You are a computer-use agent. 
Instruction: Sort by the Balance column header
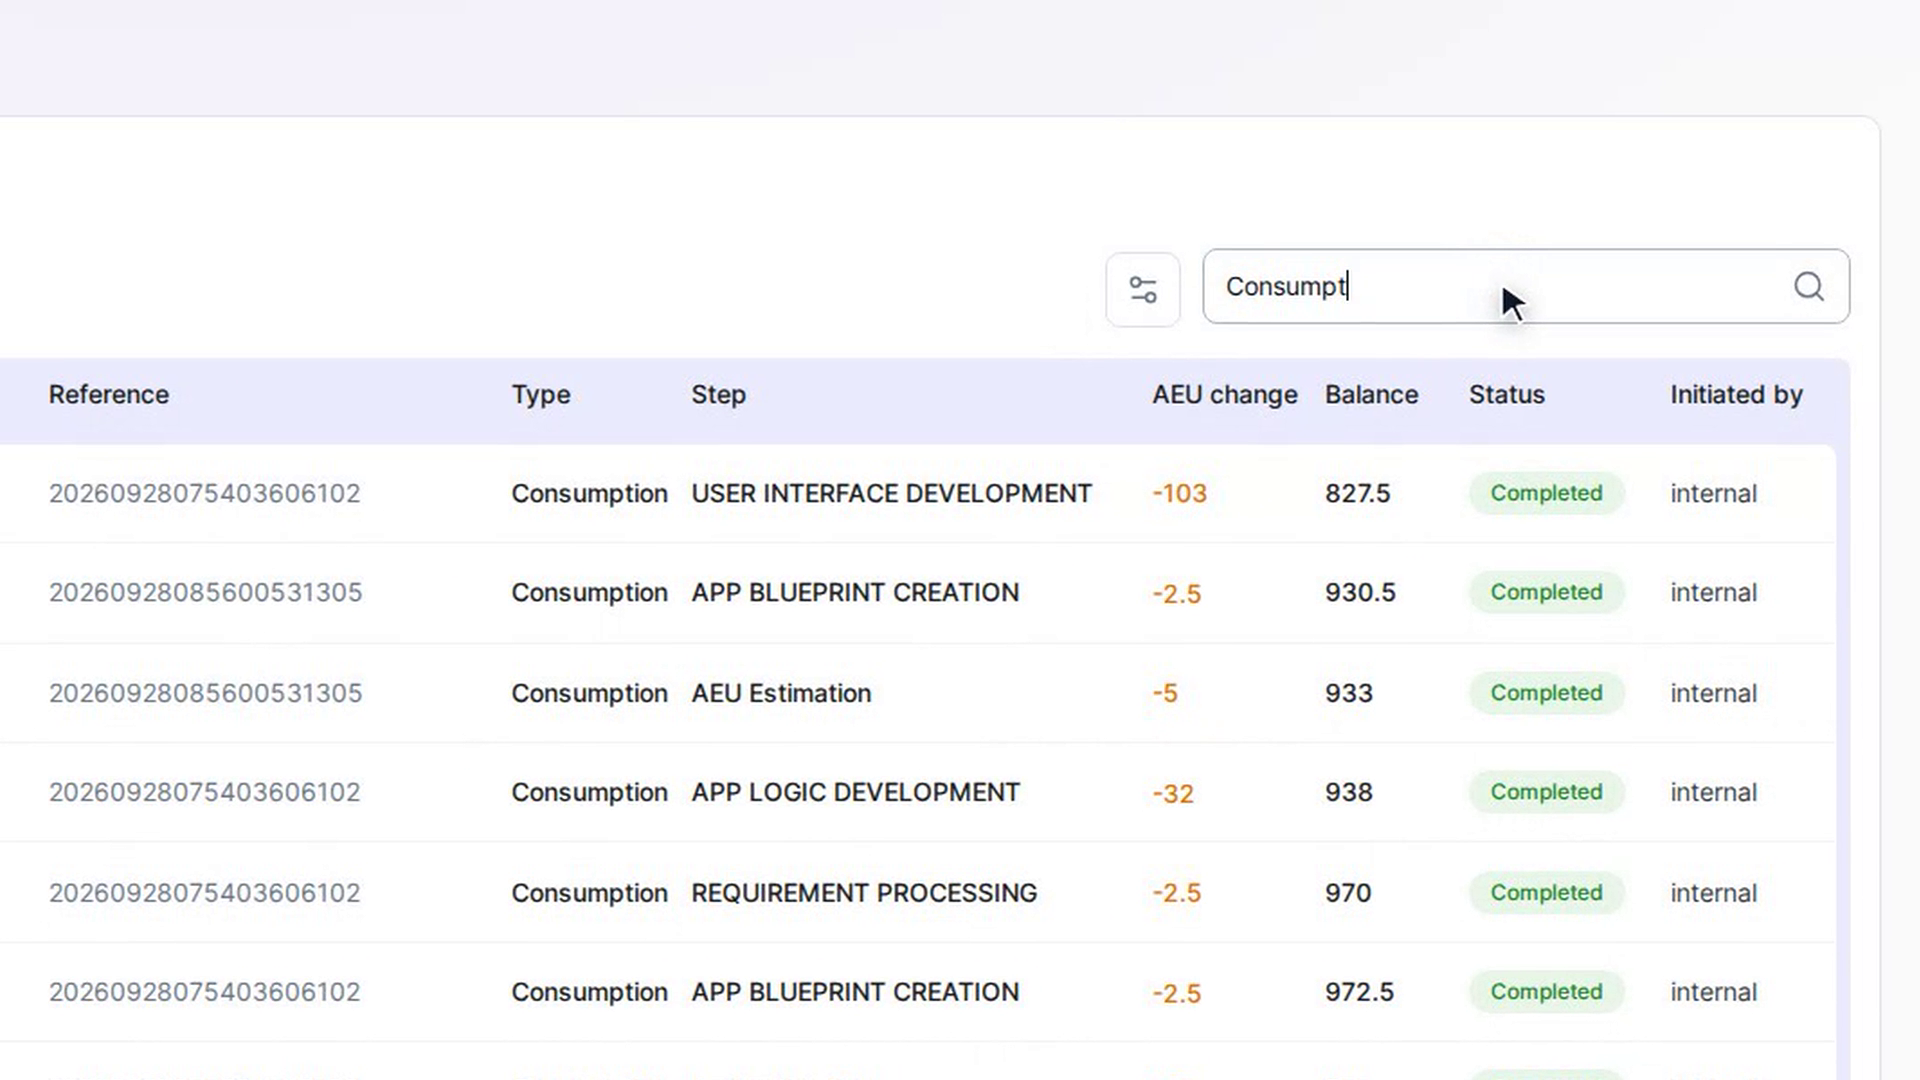tap(1371, 395)
